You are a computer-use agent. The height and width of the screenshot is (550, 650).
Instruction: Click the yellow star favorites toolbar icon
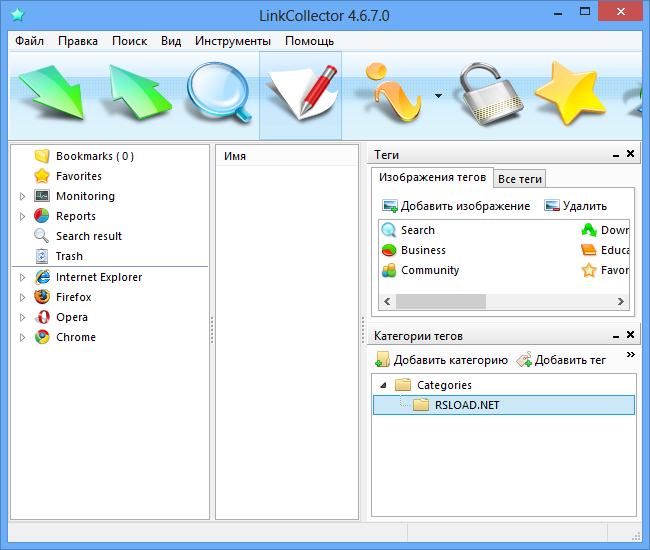[x=570, y=94]
